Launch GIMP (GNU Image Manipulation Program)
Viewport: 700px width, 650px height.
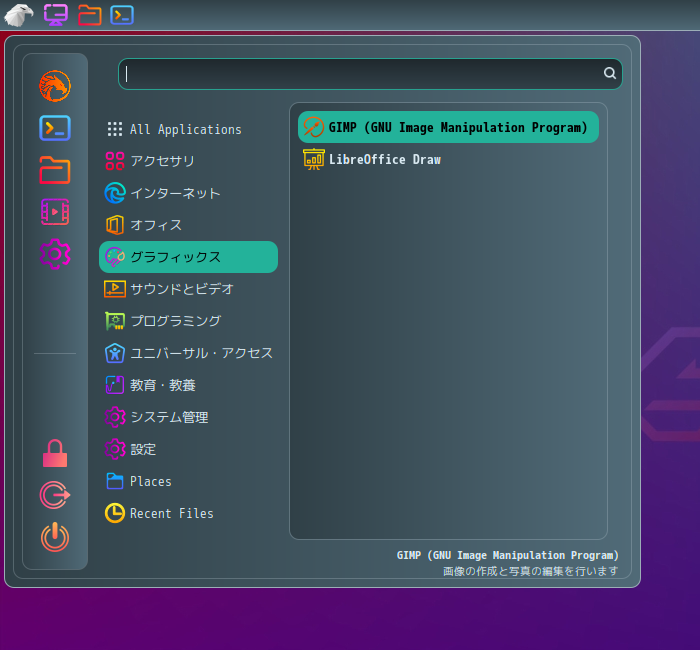pyautogui.click(x=448, y=127)
